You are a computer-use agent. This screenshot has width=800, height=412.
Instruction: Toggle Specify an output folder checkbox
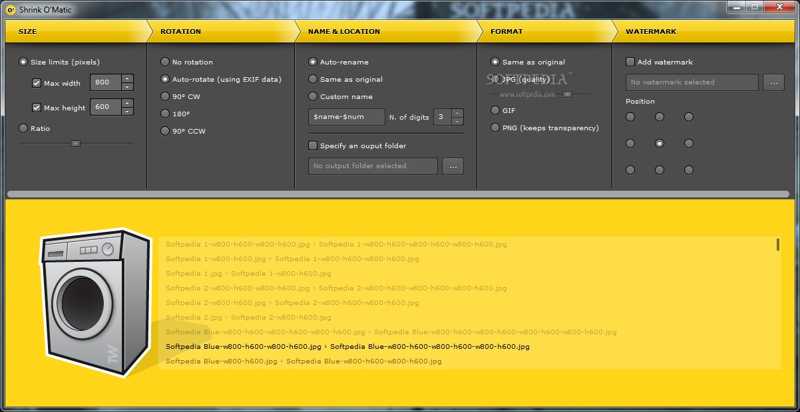point(313,145)
